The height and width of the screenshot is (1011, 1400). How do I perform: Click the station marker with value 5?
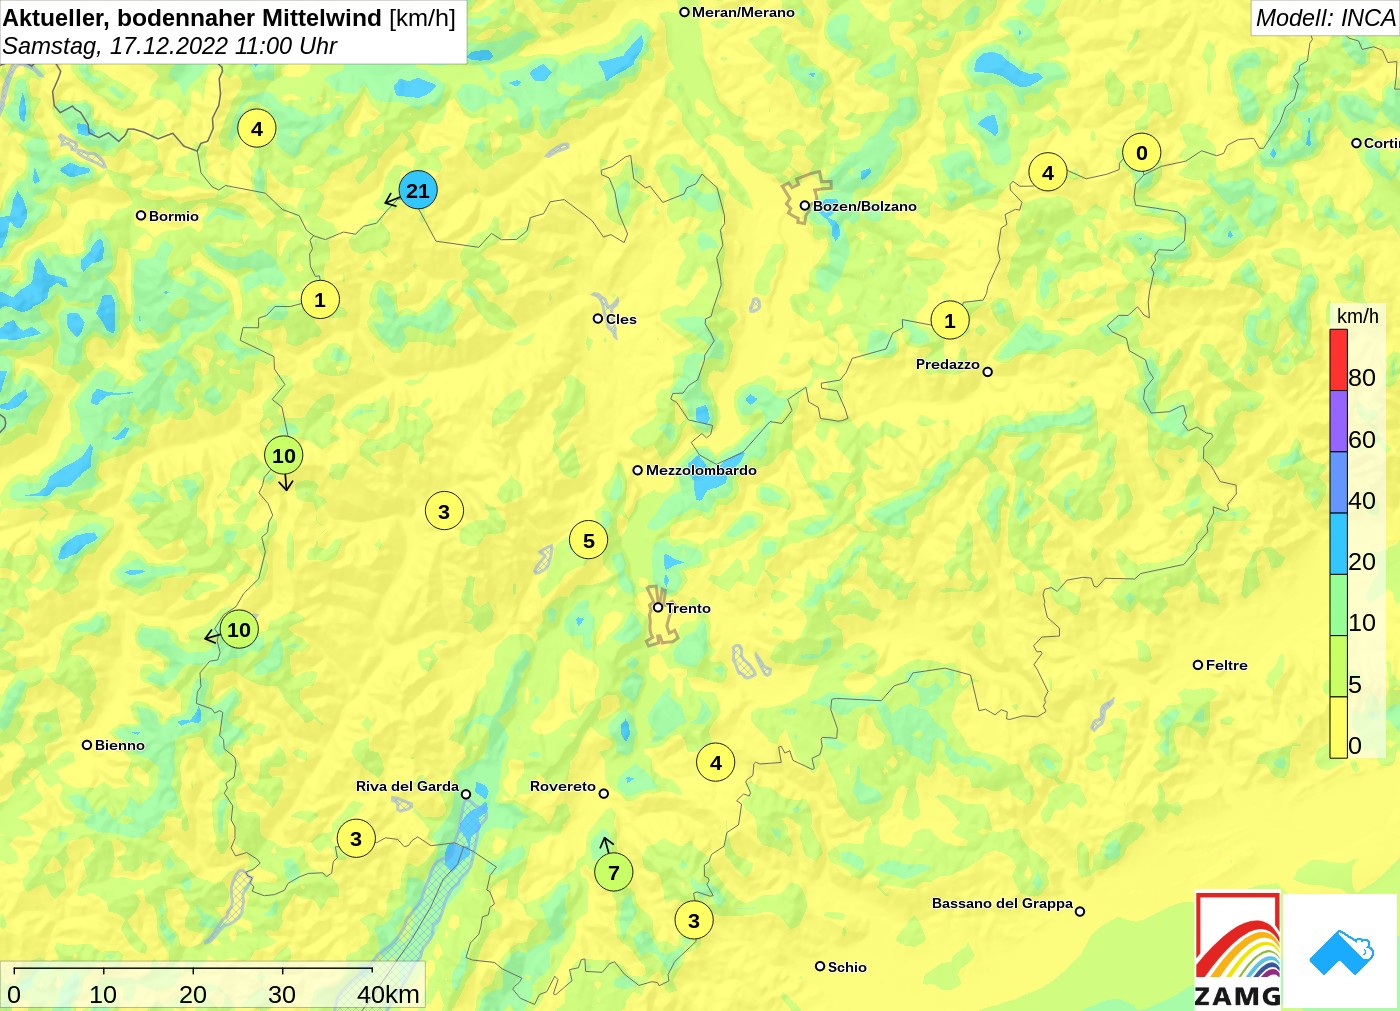589,541
